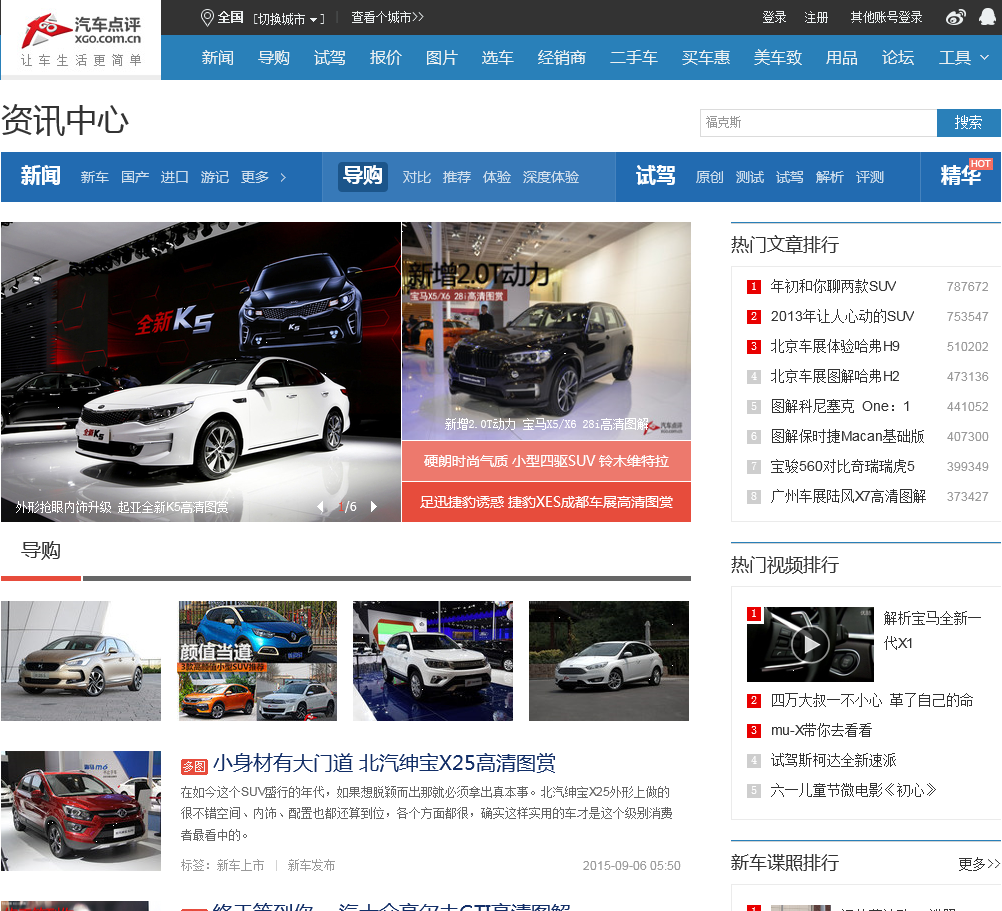Click the 搜索 button
The image size is (1002, 911).
point(968,123)
